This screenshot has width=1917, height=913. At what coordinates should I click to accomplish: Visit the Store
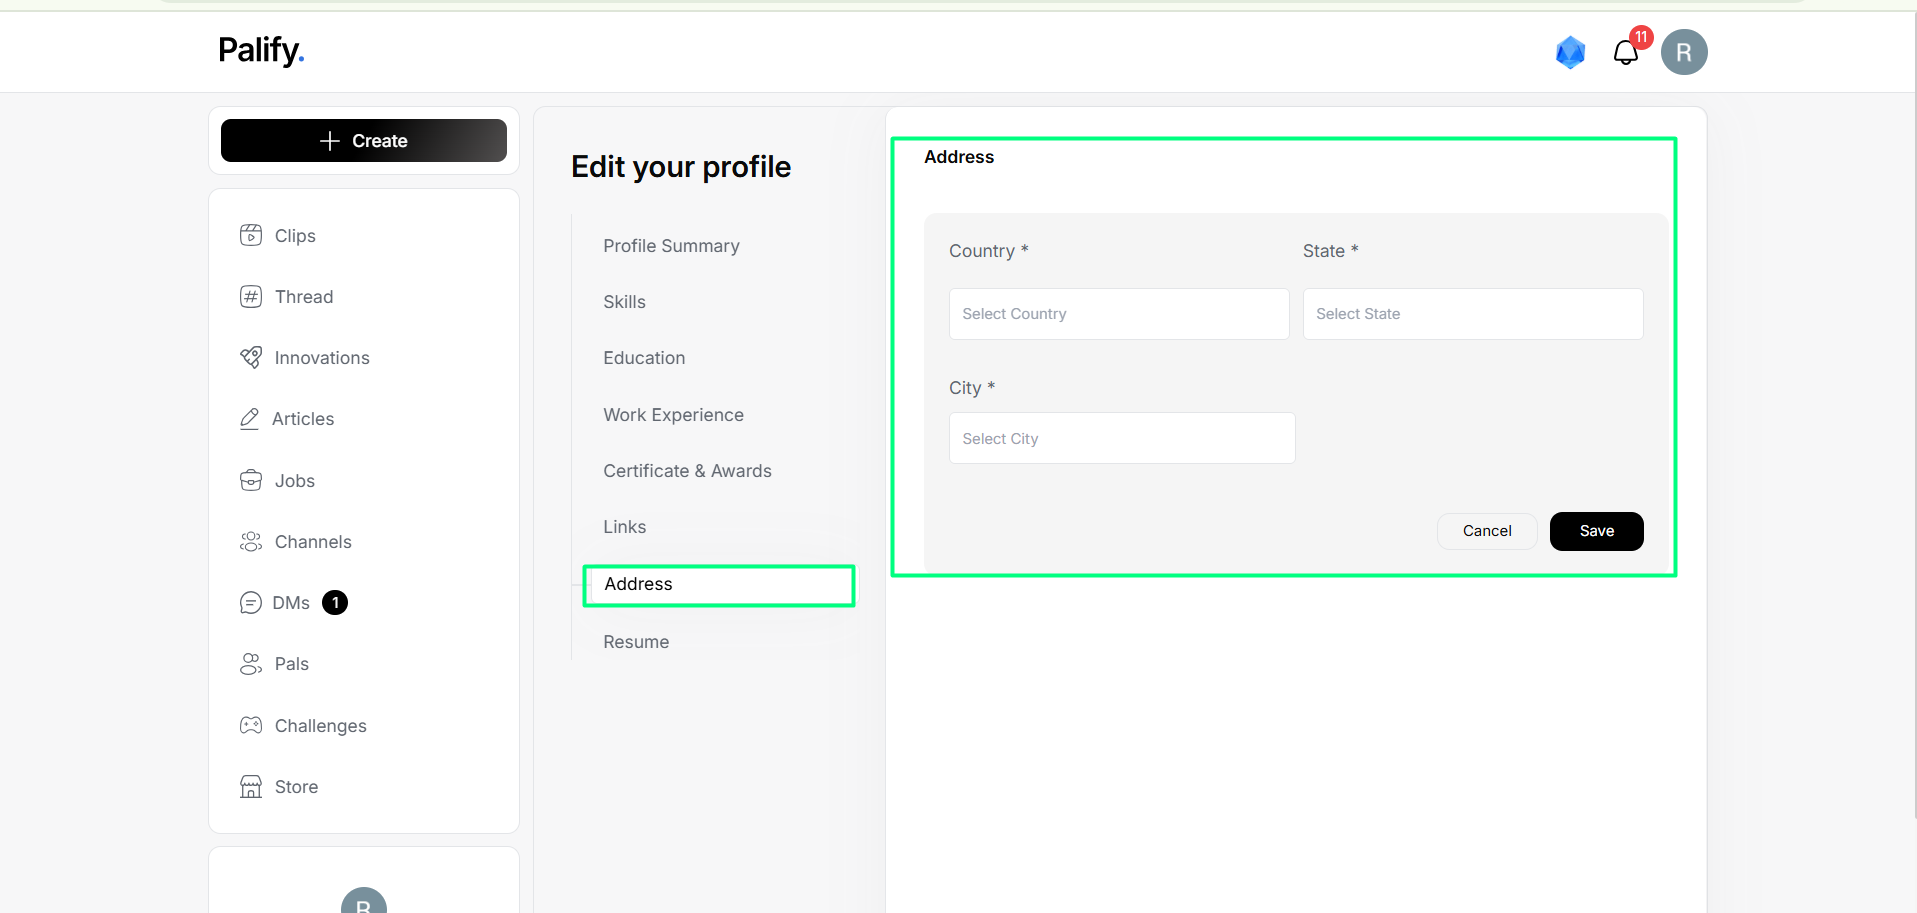point(296,787)
